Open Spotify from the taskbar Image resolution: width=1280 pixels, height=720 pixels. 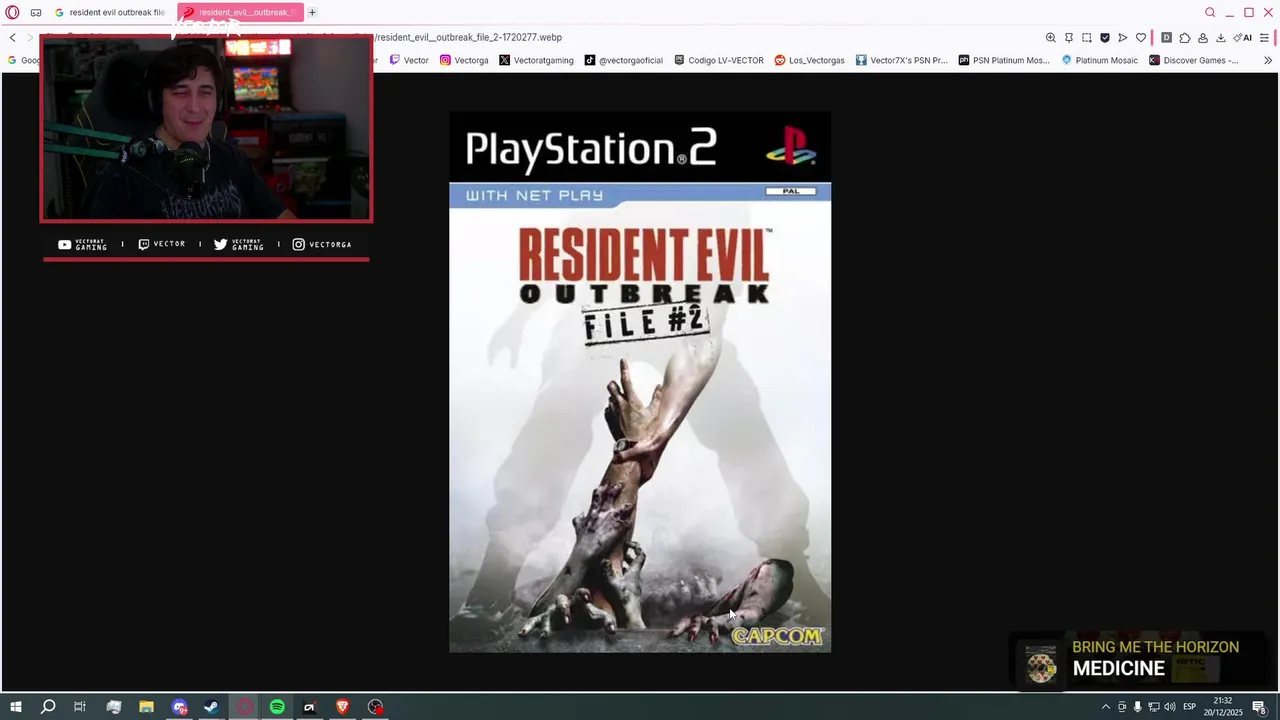pyautogui.click(x=277, y=707)
